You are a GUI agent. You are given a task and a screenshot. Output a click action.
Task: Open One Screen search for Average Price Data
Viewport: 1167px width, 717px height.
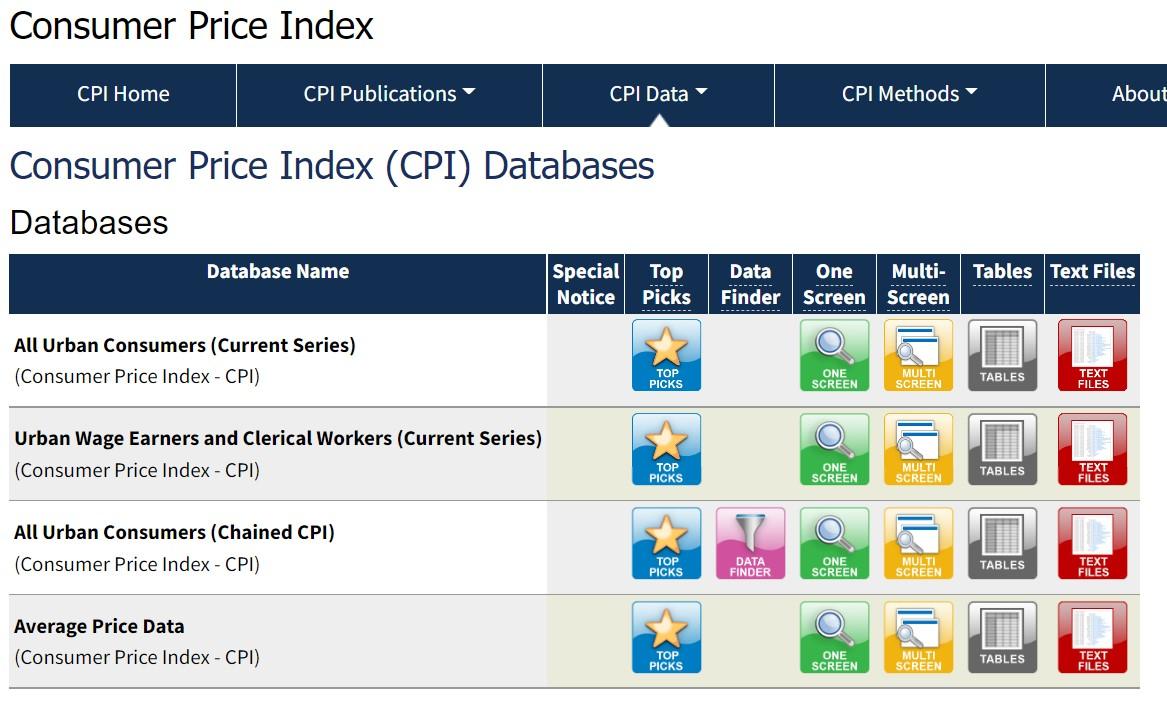(834, 637)
